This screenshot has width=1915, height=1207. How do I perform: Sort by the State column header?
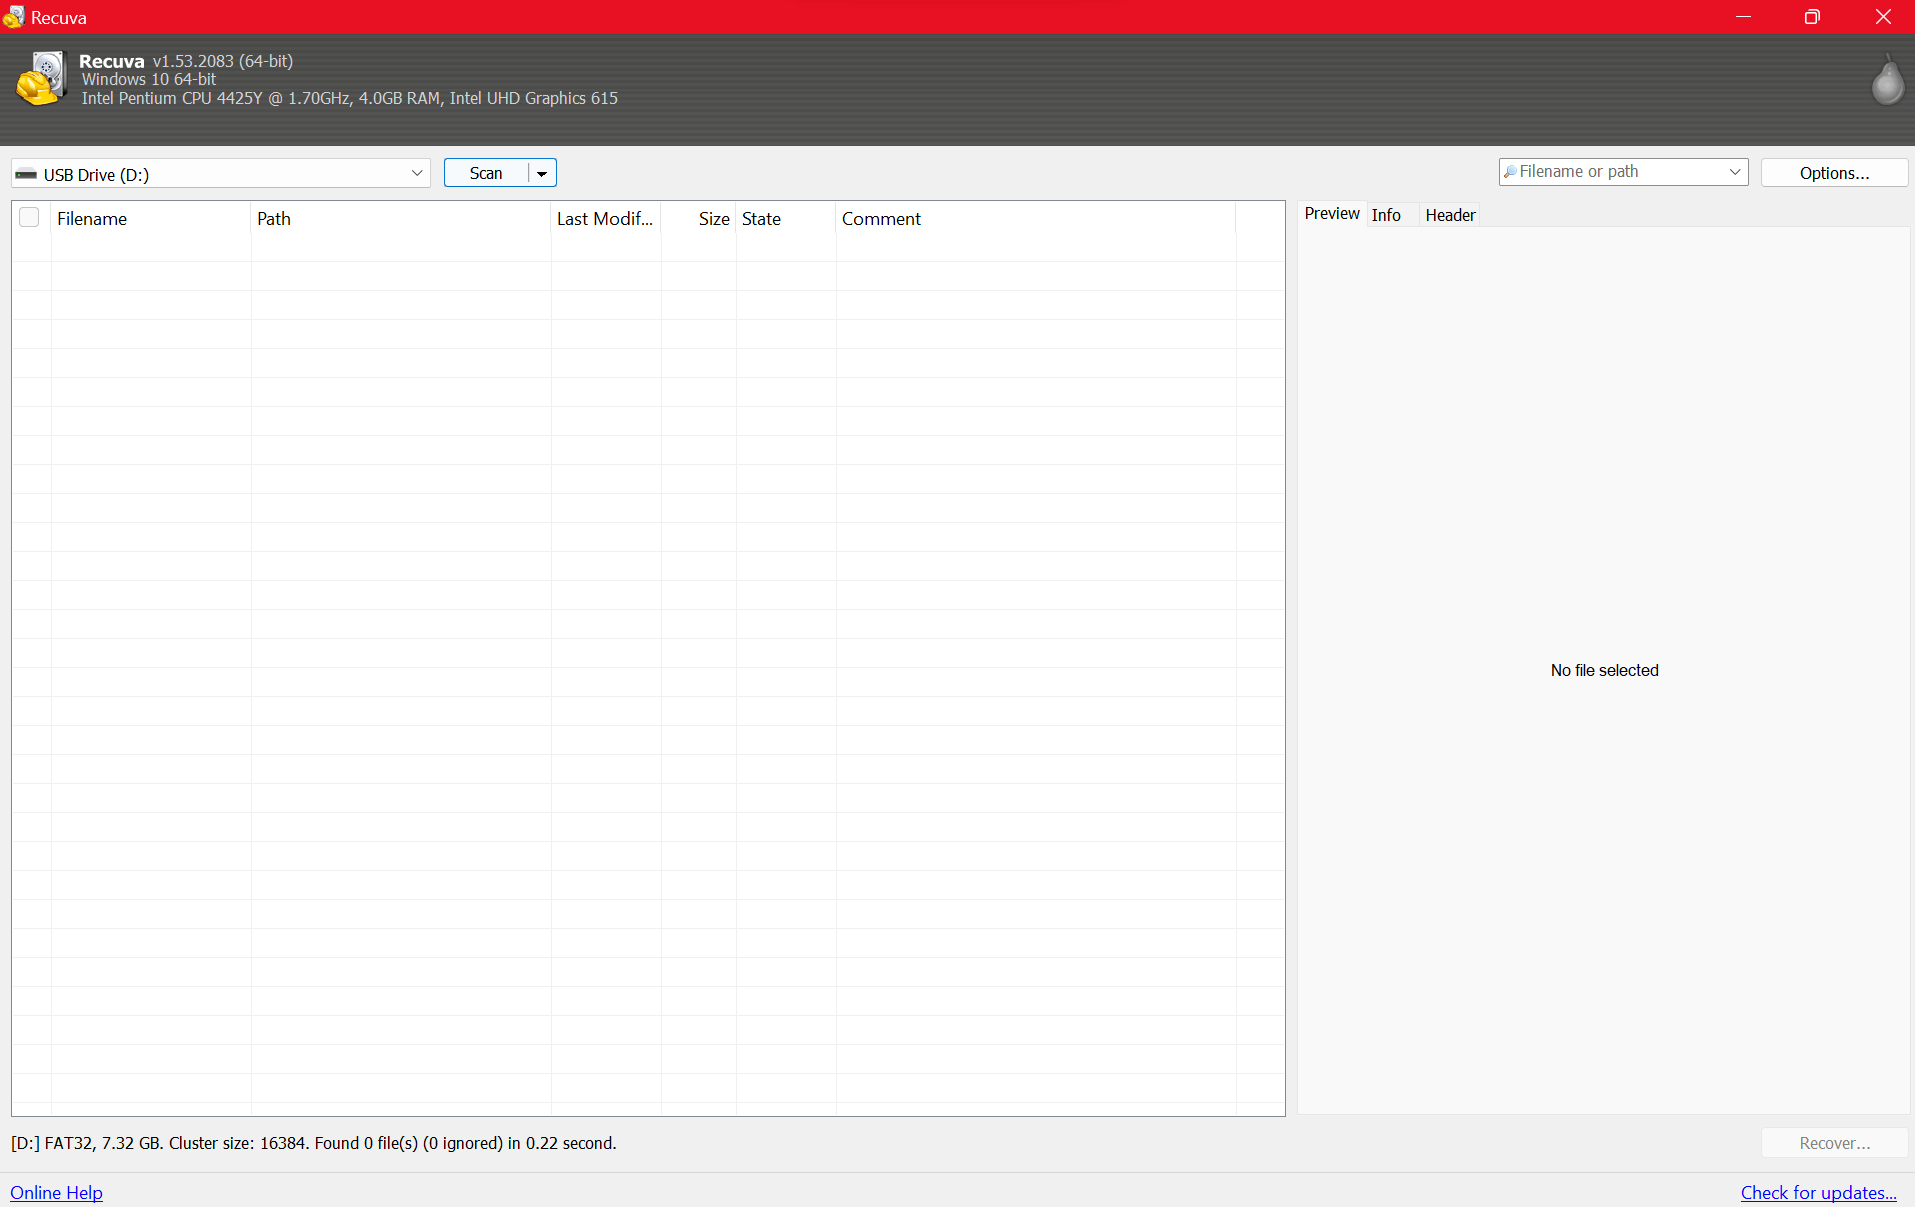(785, 218)
